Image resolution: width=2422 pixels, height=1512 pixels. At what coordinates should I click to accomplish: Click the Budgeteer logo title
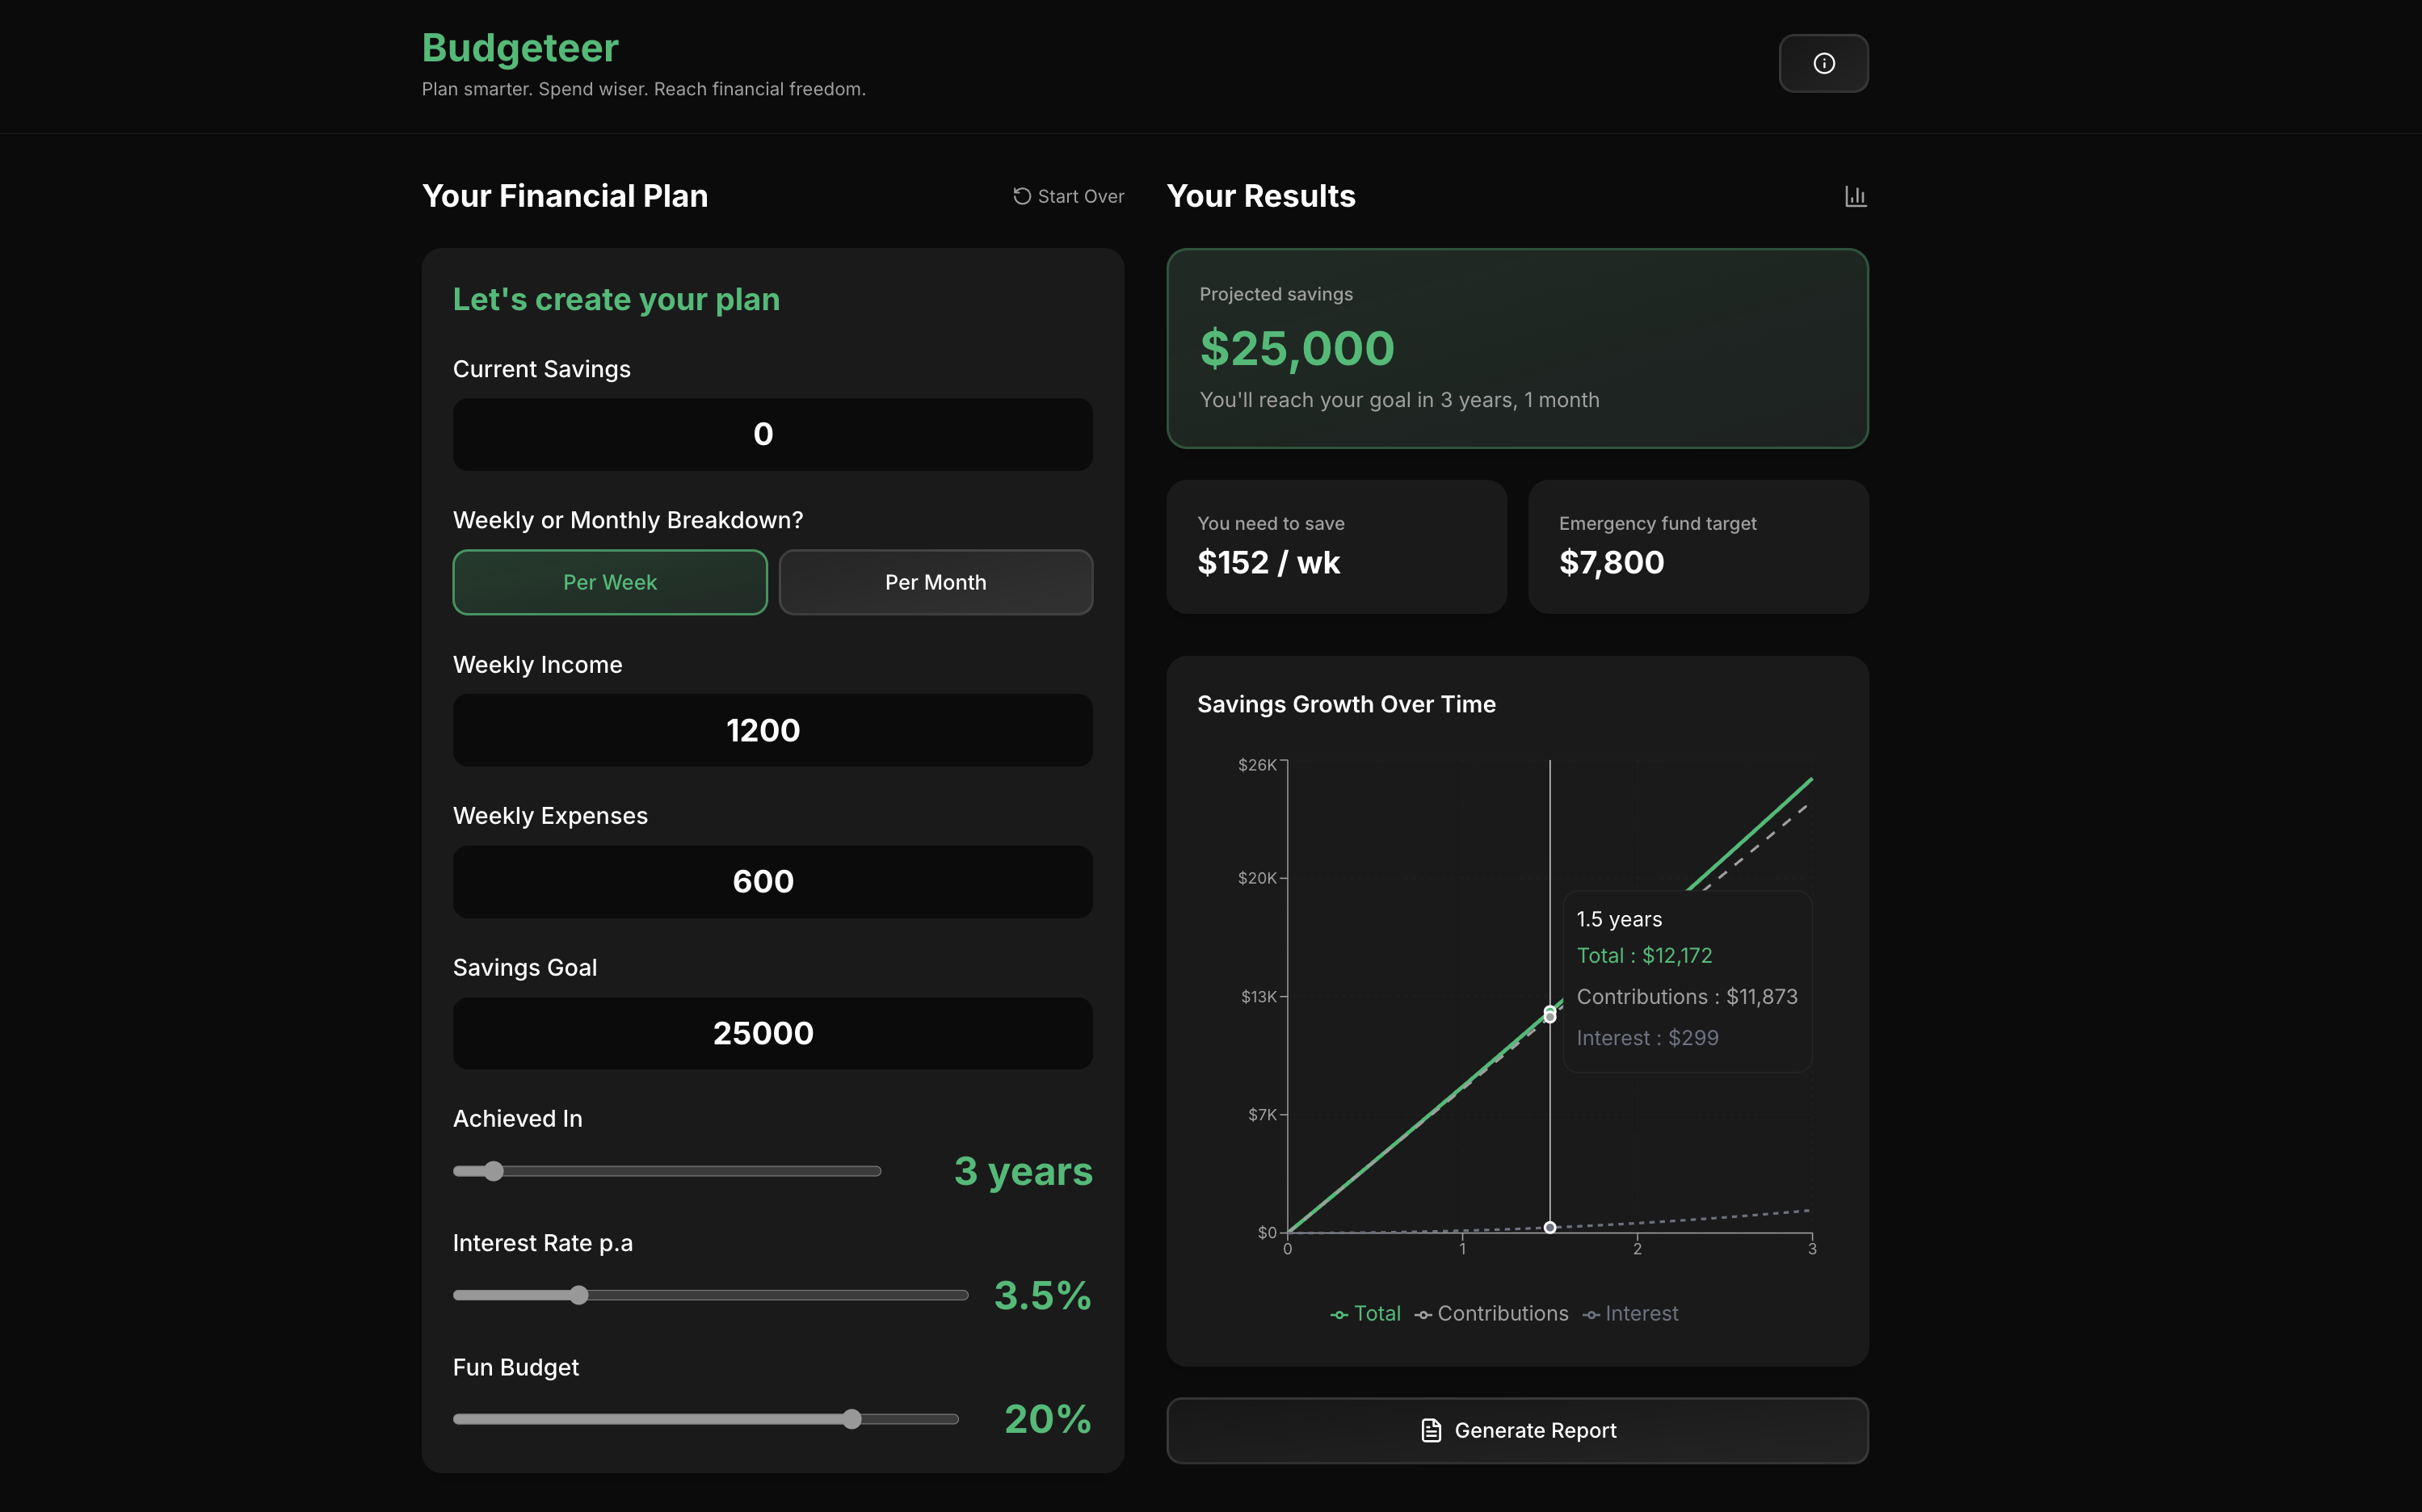[520, 48]
